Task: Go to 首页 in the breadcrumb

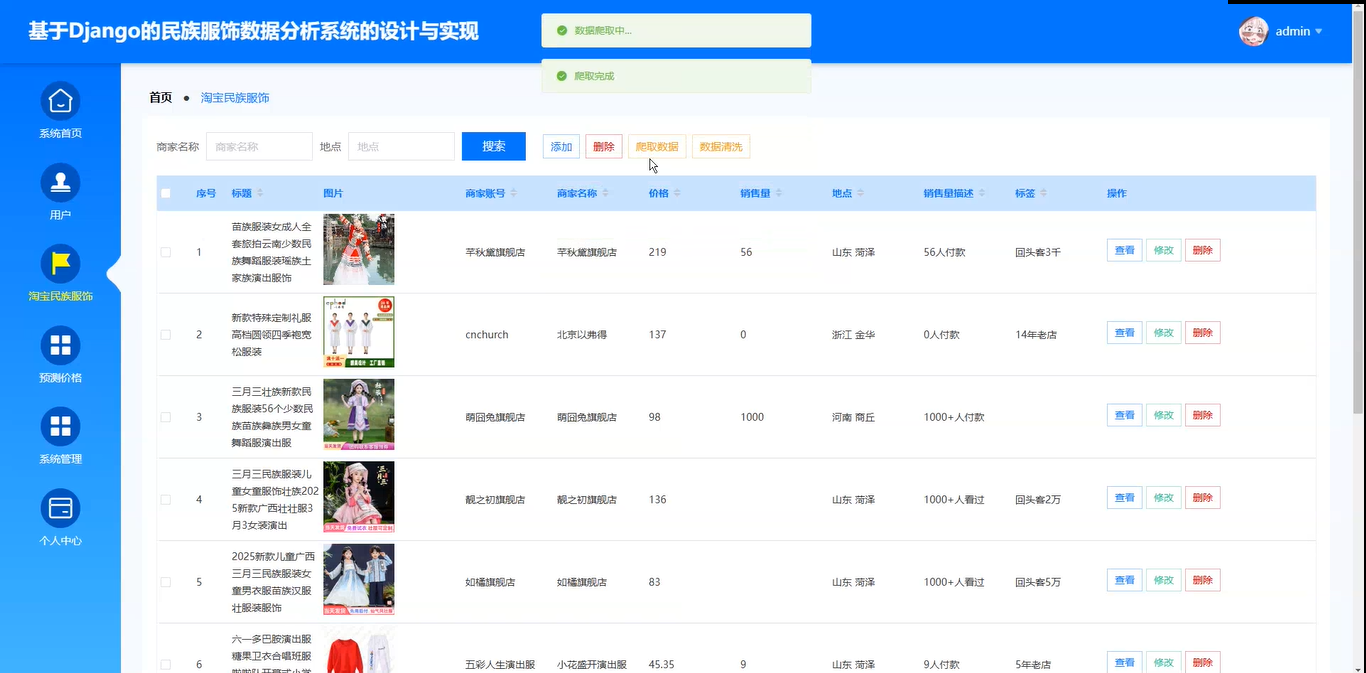Action: pos(160,97)
